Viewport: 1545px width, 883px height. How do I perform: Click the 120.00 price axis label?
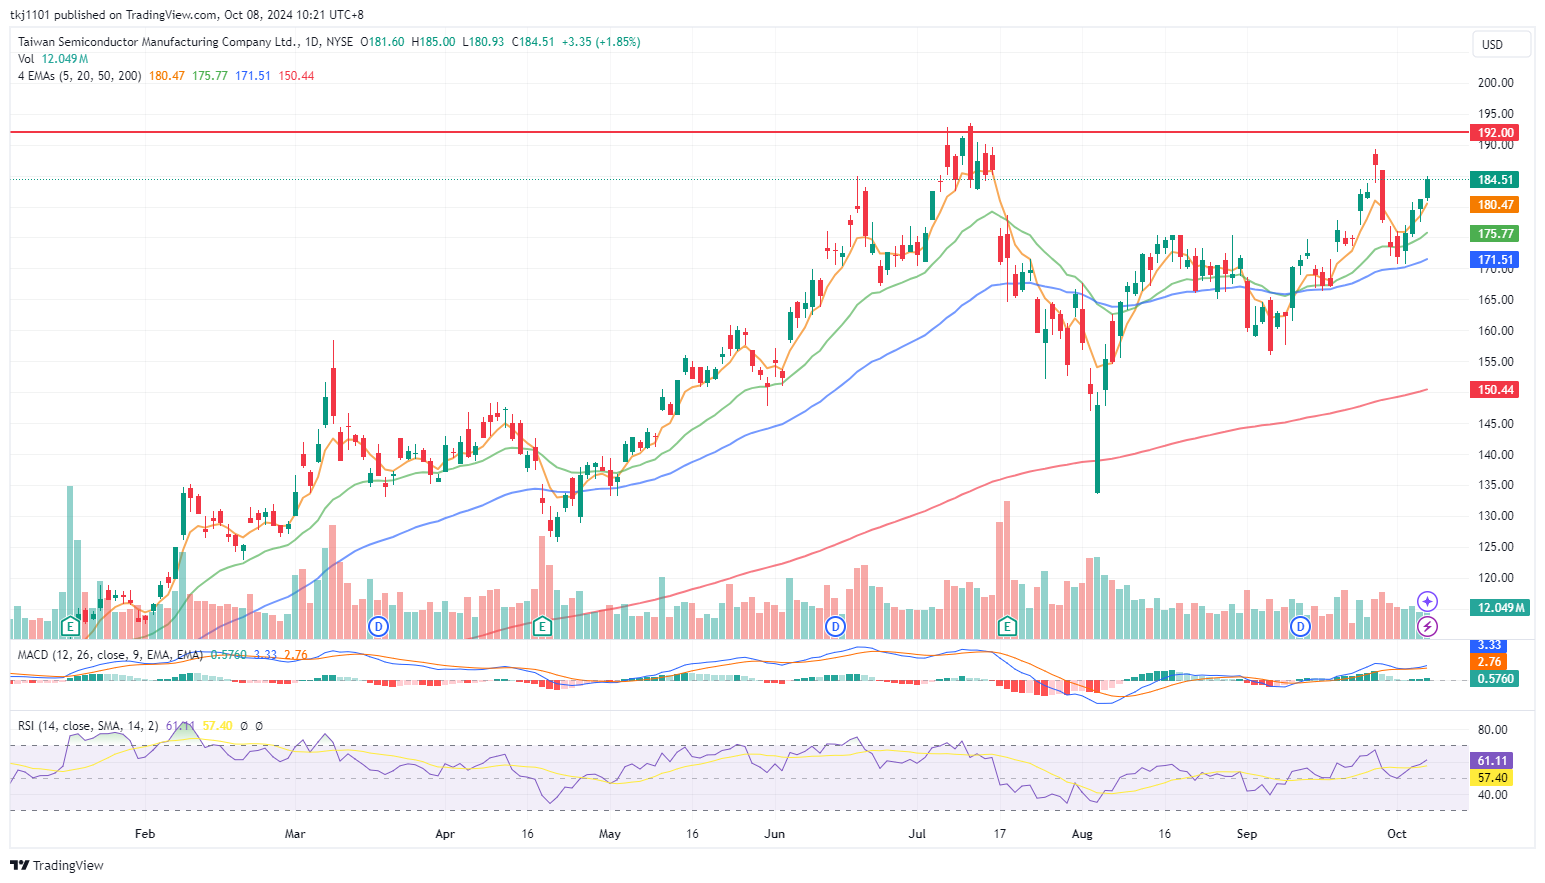coord(1495,578)
